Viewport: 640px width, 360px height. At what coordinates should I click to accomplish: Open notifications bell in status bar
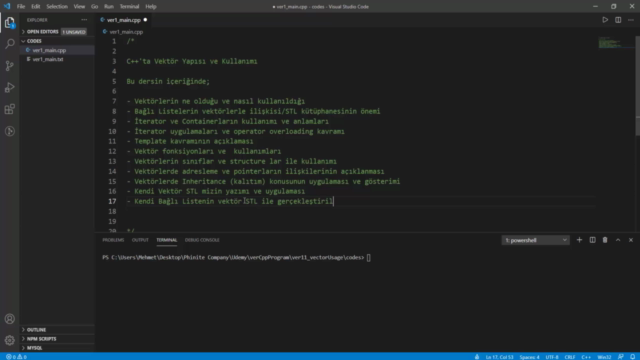click(632, 357)
